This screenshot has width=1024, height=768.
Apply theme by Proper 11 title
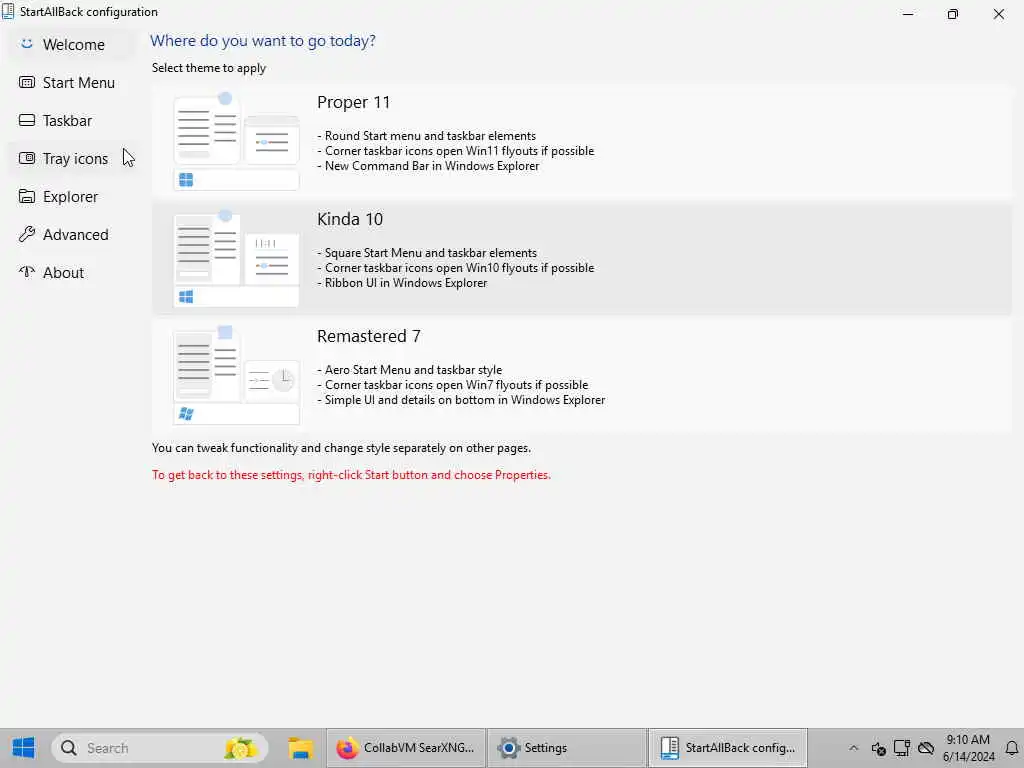pyautogui.click(x=353, y=103)
